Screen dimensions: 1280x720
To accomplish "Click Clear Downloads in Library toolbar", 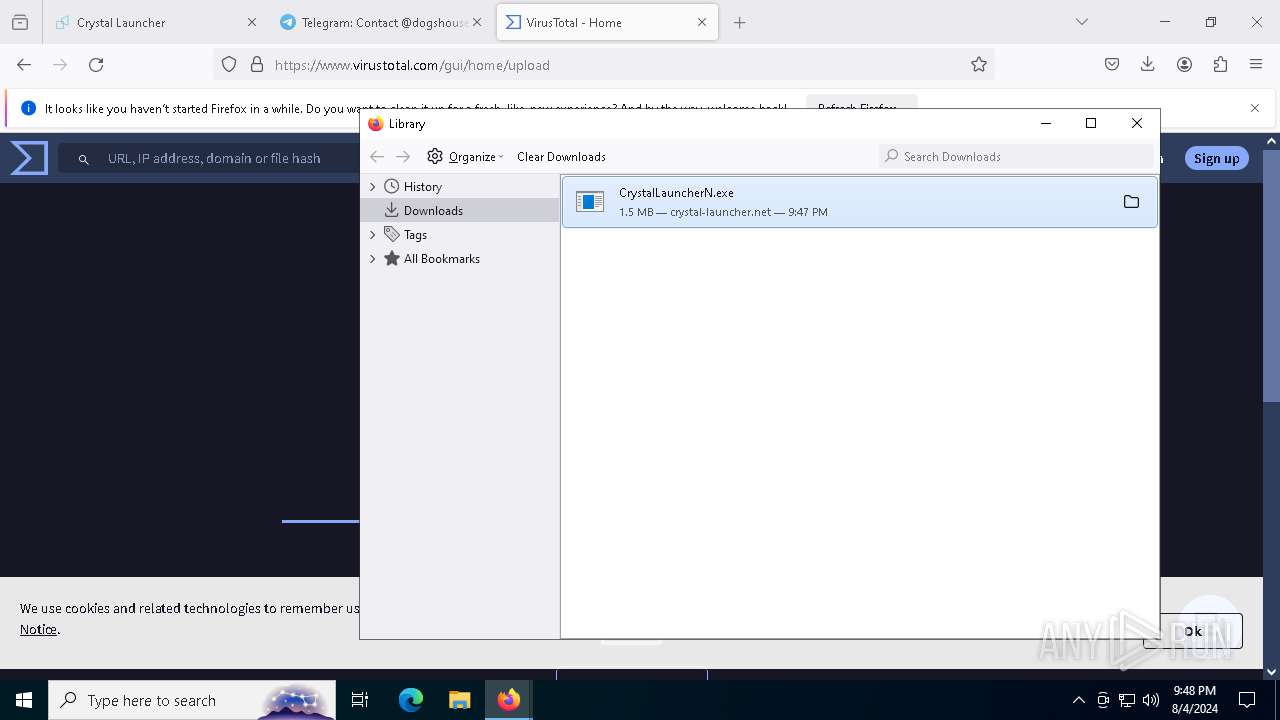I will pyautogui.click(x=561, y=156).
